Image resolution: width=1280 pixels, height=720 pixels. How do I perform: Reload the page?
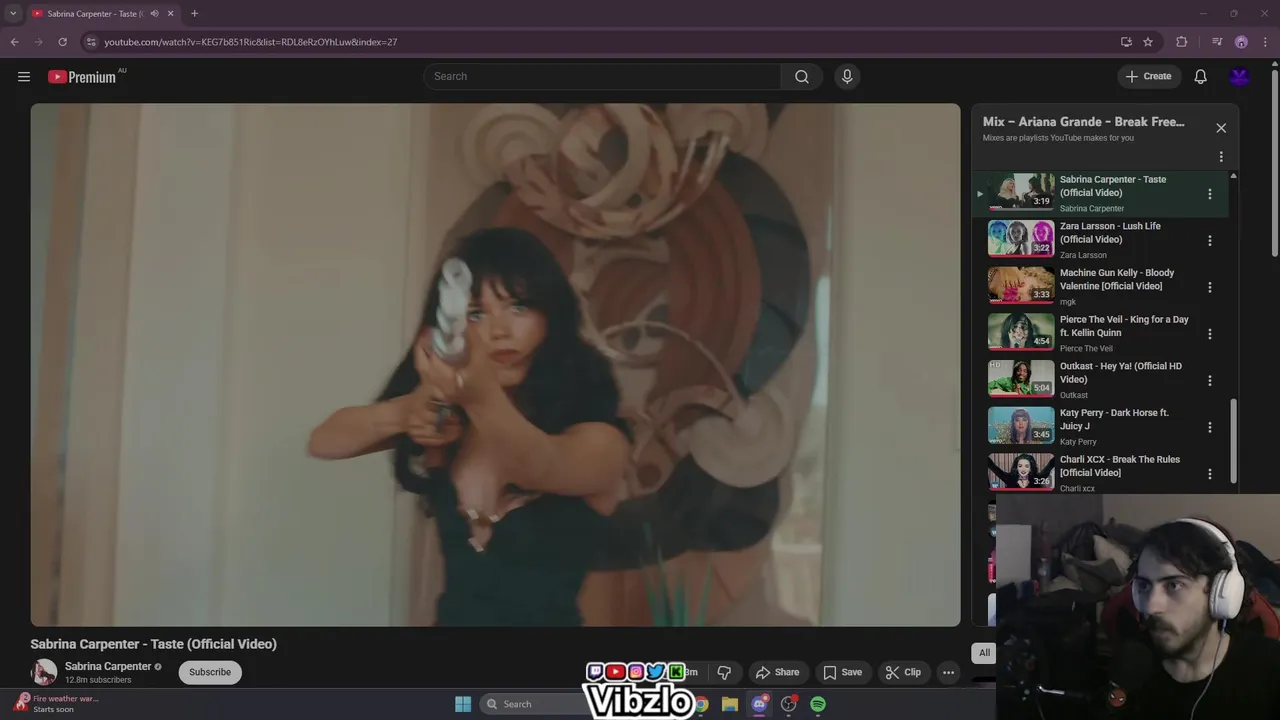point(62,42)
